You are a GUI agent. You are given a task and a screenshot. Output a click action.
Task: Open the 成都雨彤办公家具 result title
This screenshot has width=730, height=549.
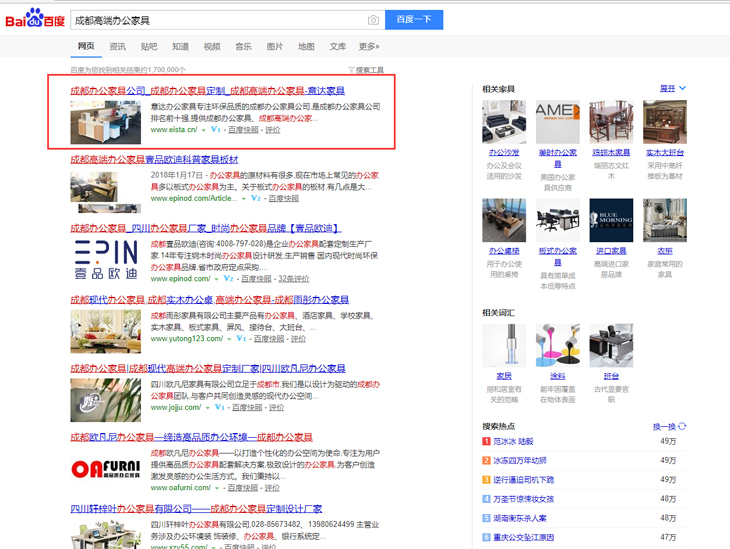coord(210,299)
